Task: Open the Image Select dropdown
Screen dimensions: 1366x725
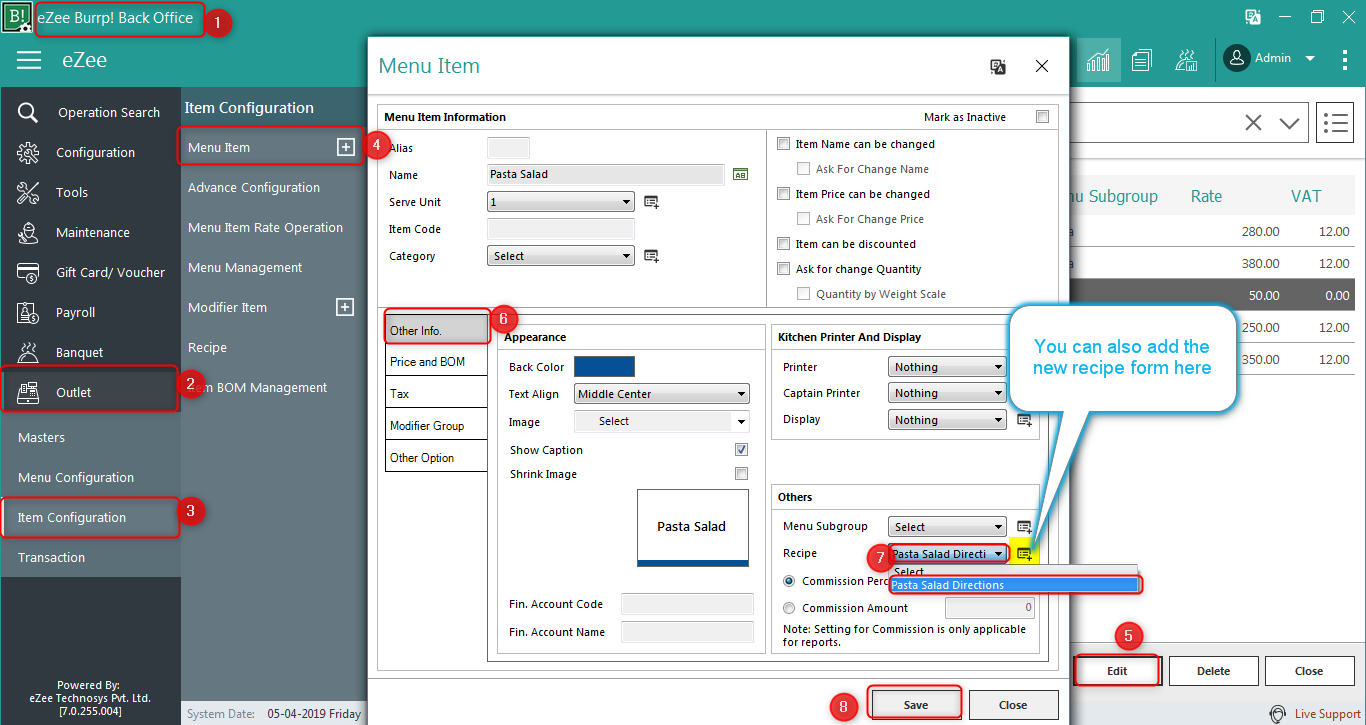Action: tap(661, 421)
